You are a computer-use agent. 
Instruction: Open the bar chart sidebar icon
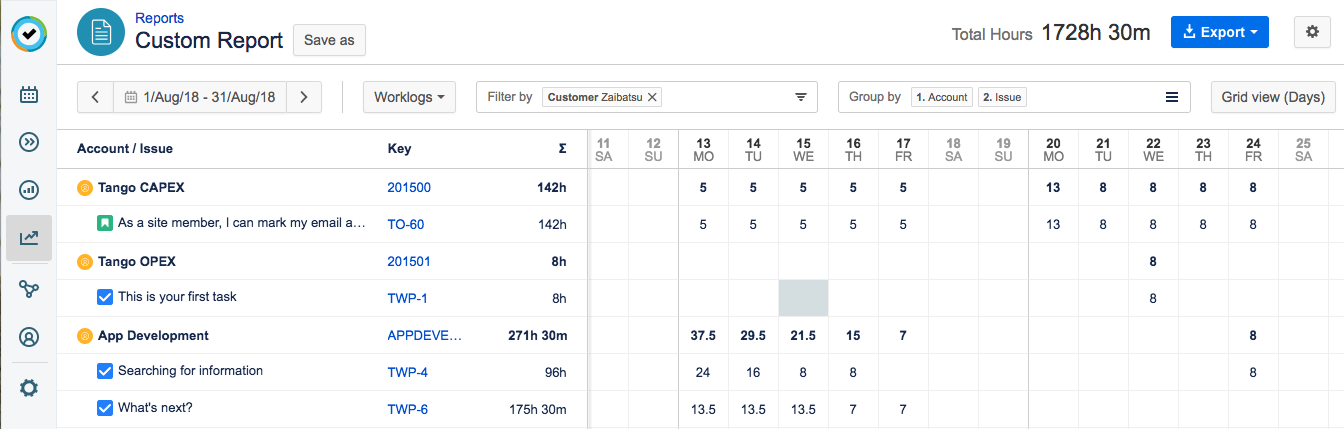click(29, 190)
